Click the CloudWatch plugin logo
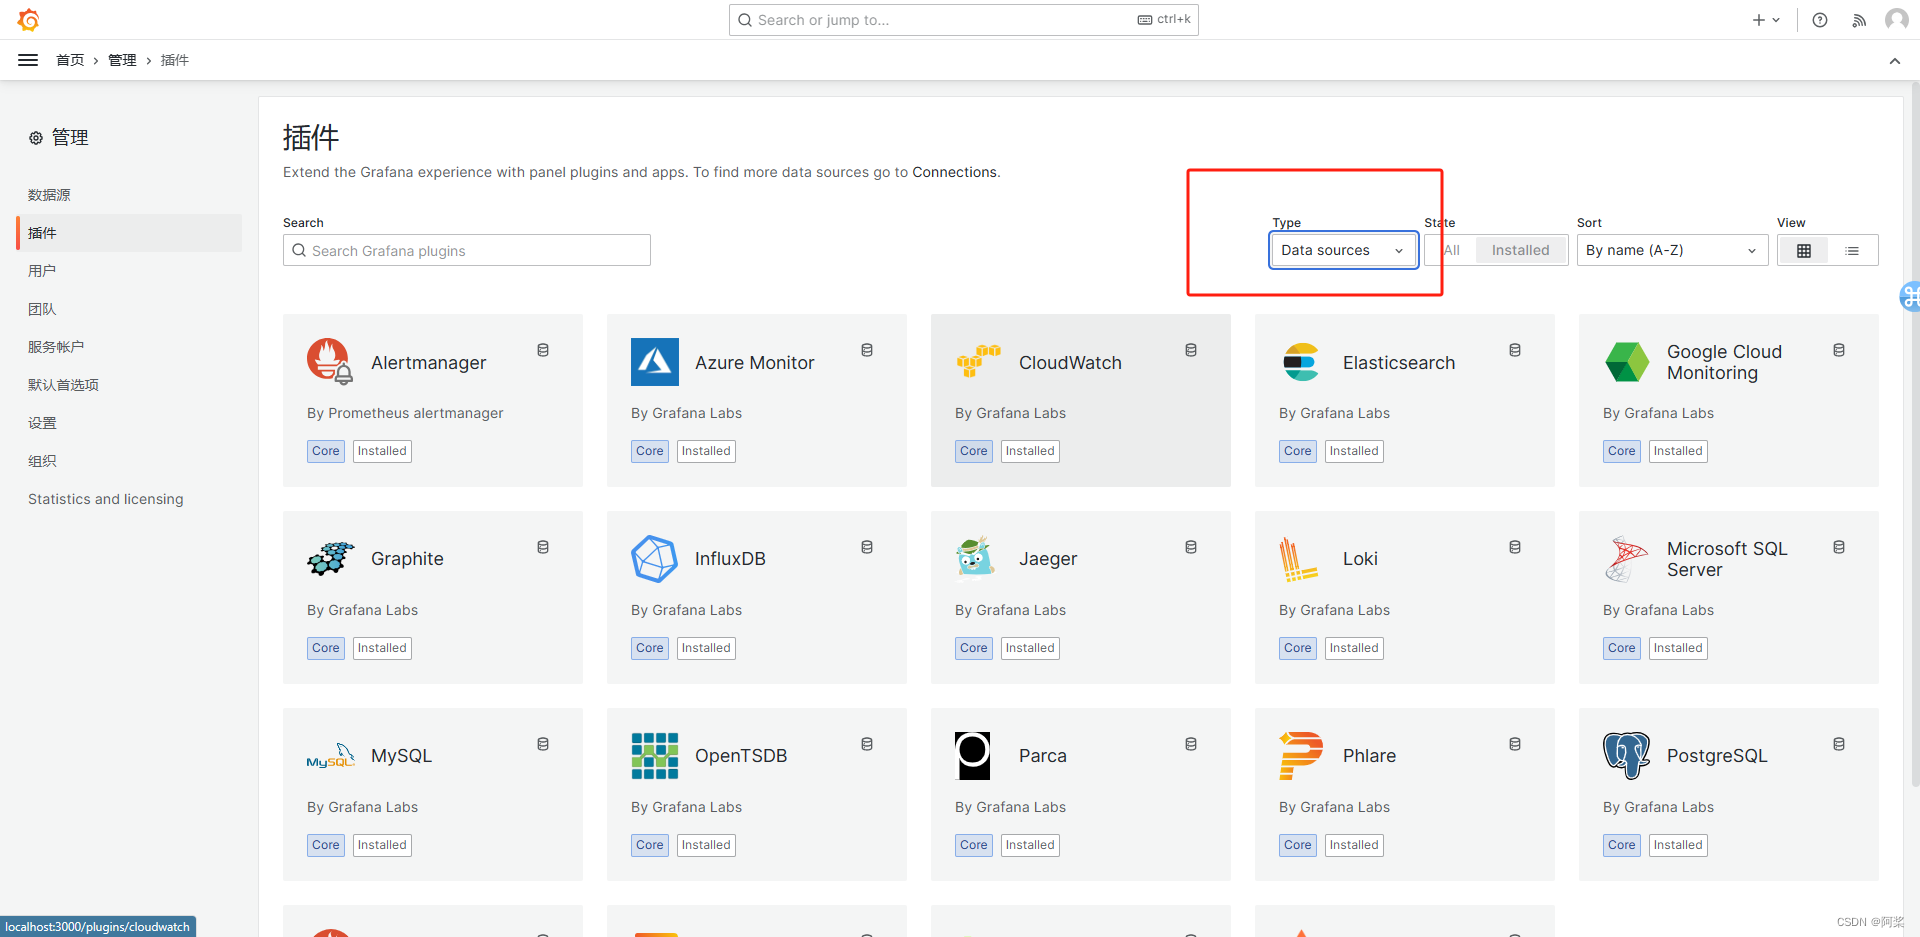This screenshot has height=937, width=1920. 978,362
